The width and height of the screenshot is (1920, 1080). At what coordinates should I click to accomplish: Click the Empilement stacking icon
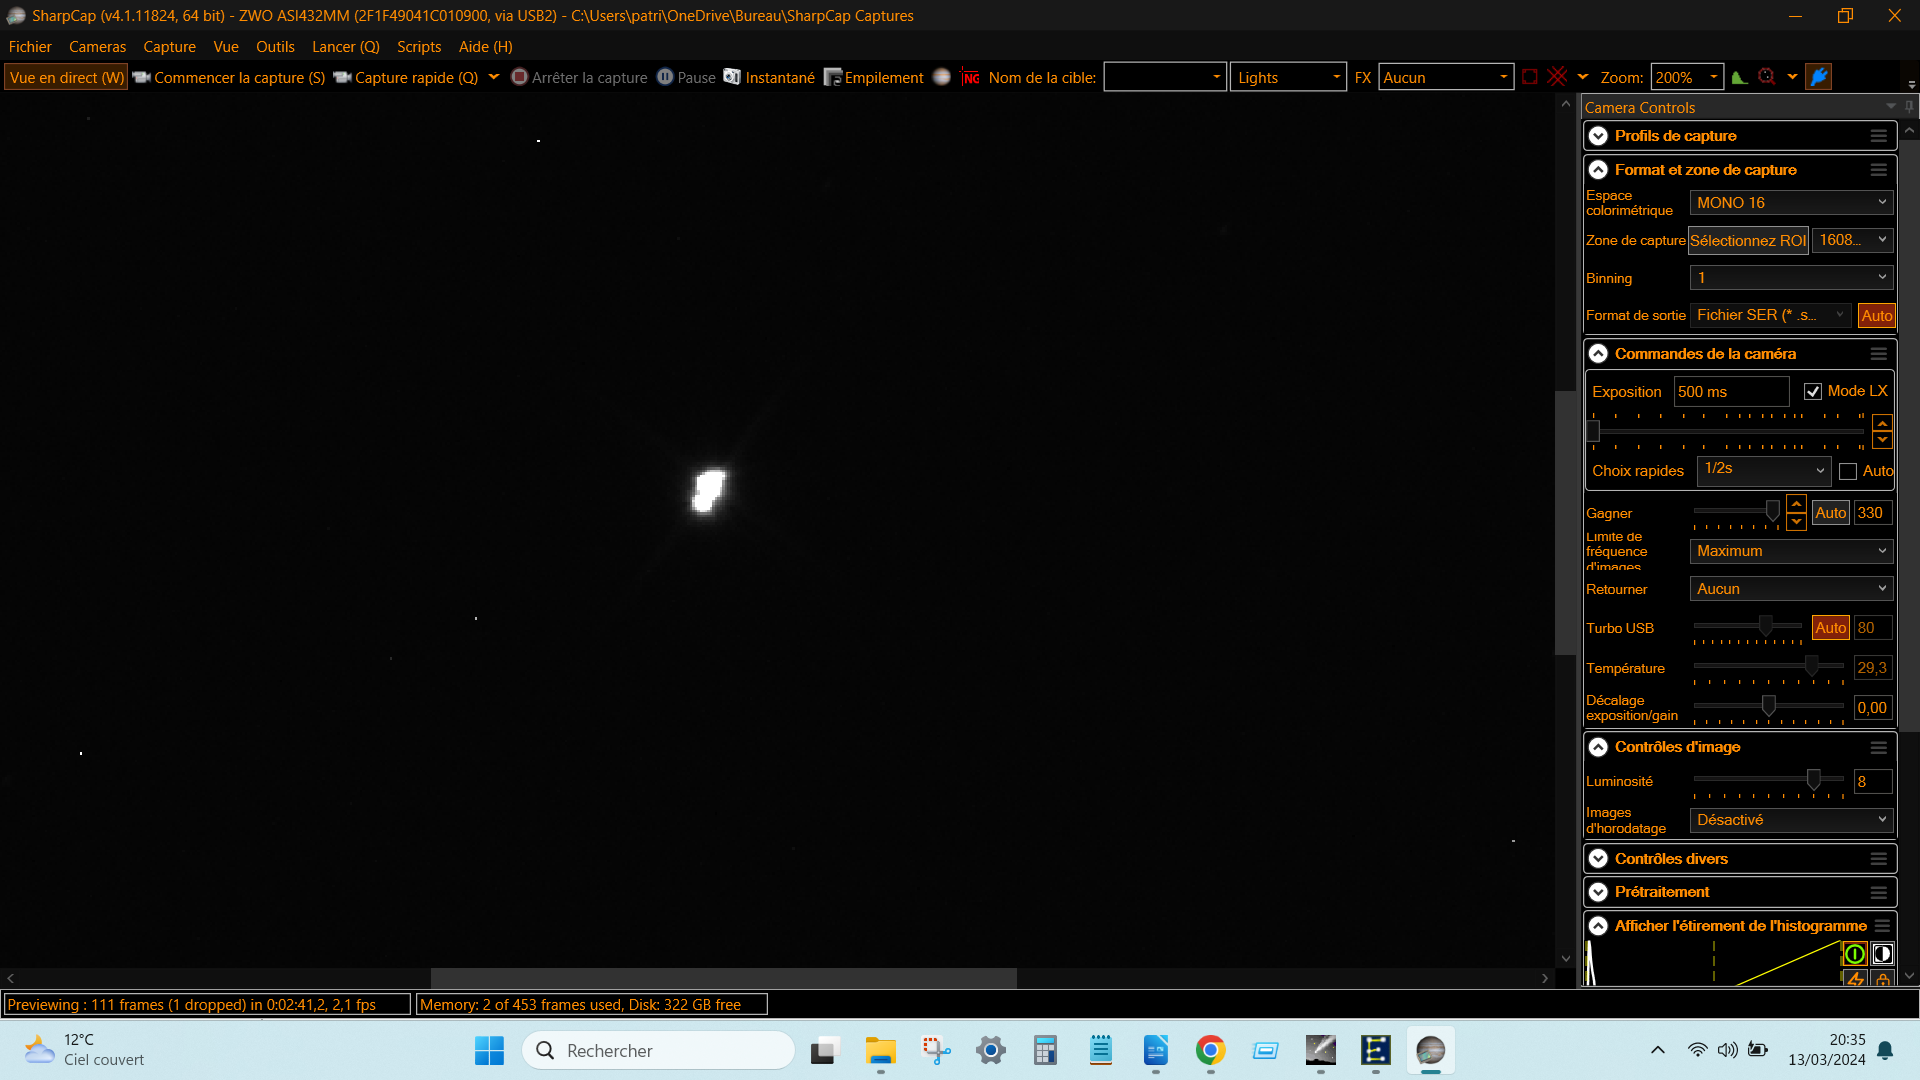tap(833, 77)
